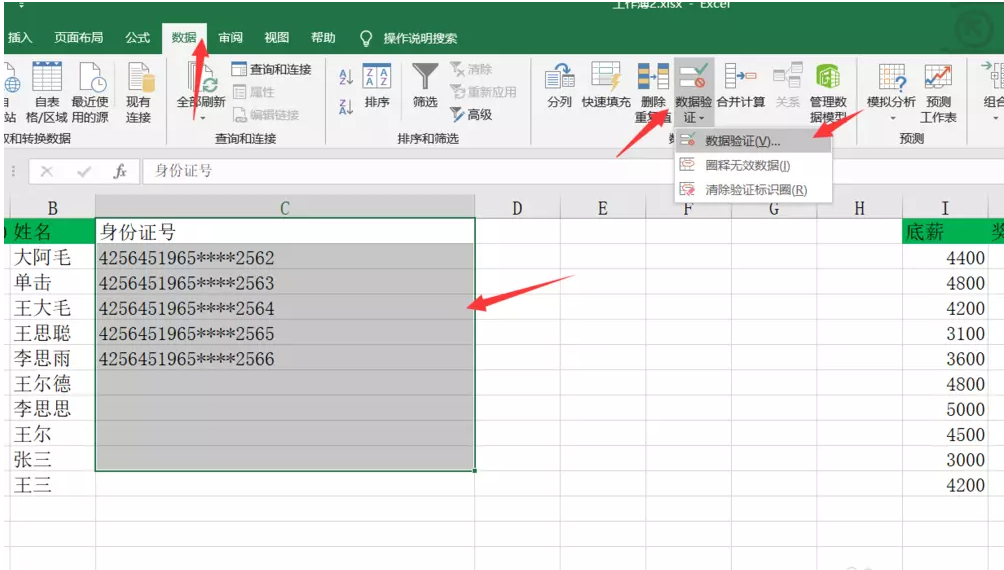Switch to the 公式 ribbon tab

(137, 38)
